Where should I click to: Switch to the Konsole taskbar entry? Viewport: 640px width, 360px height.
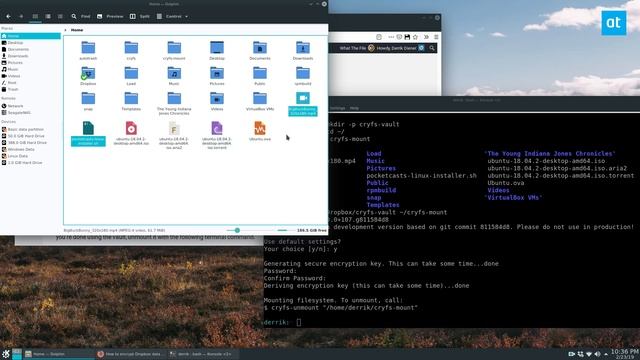tap(203, 354)
